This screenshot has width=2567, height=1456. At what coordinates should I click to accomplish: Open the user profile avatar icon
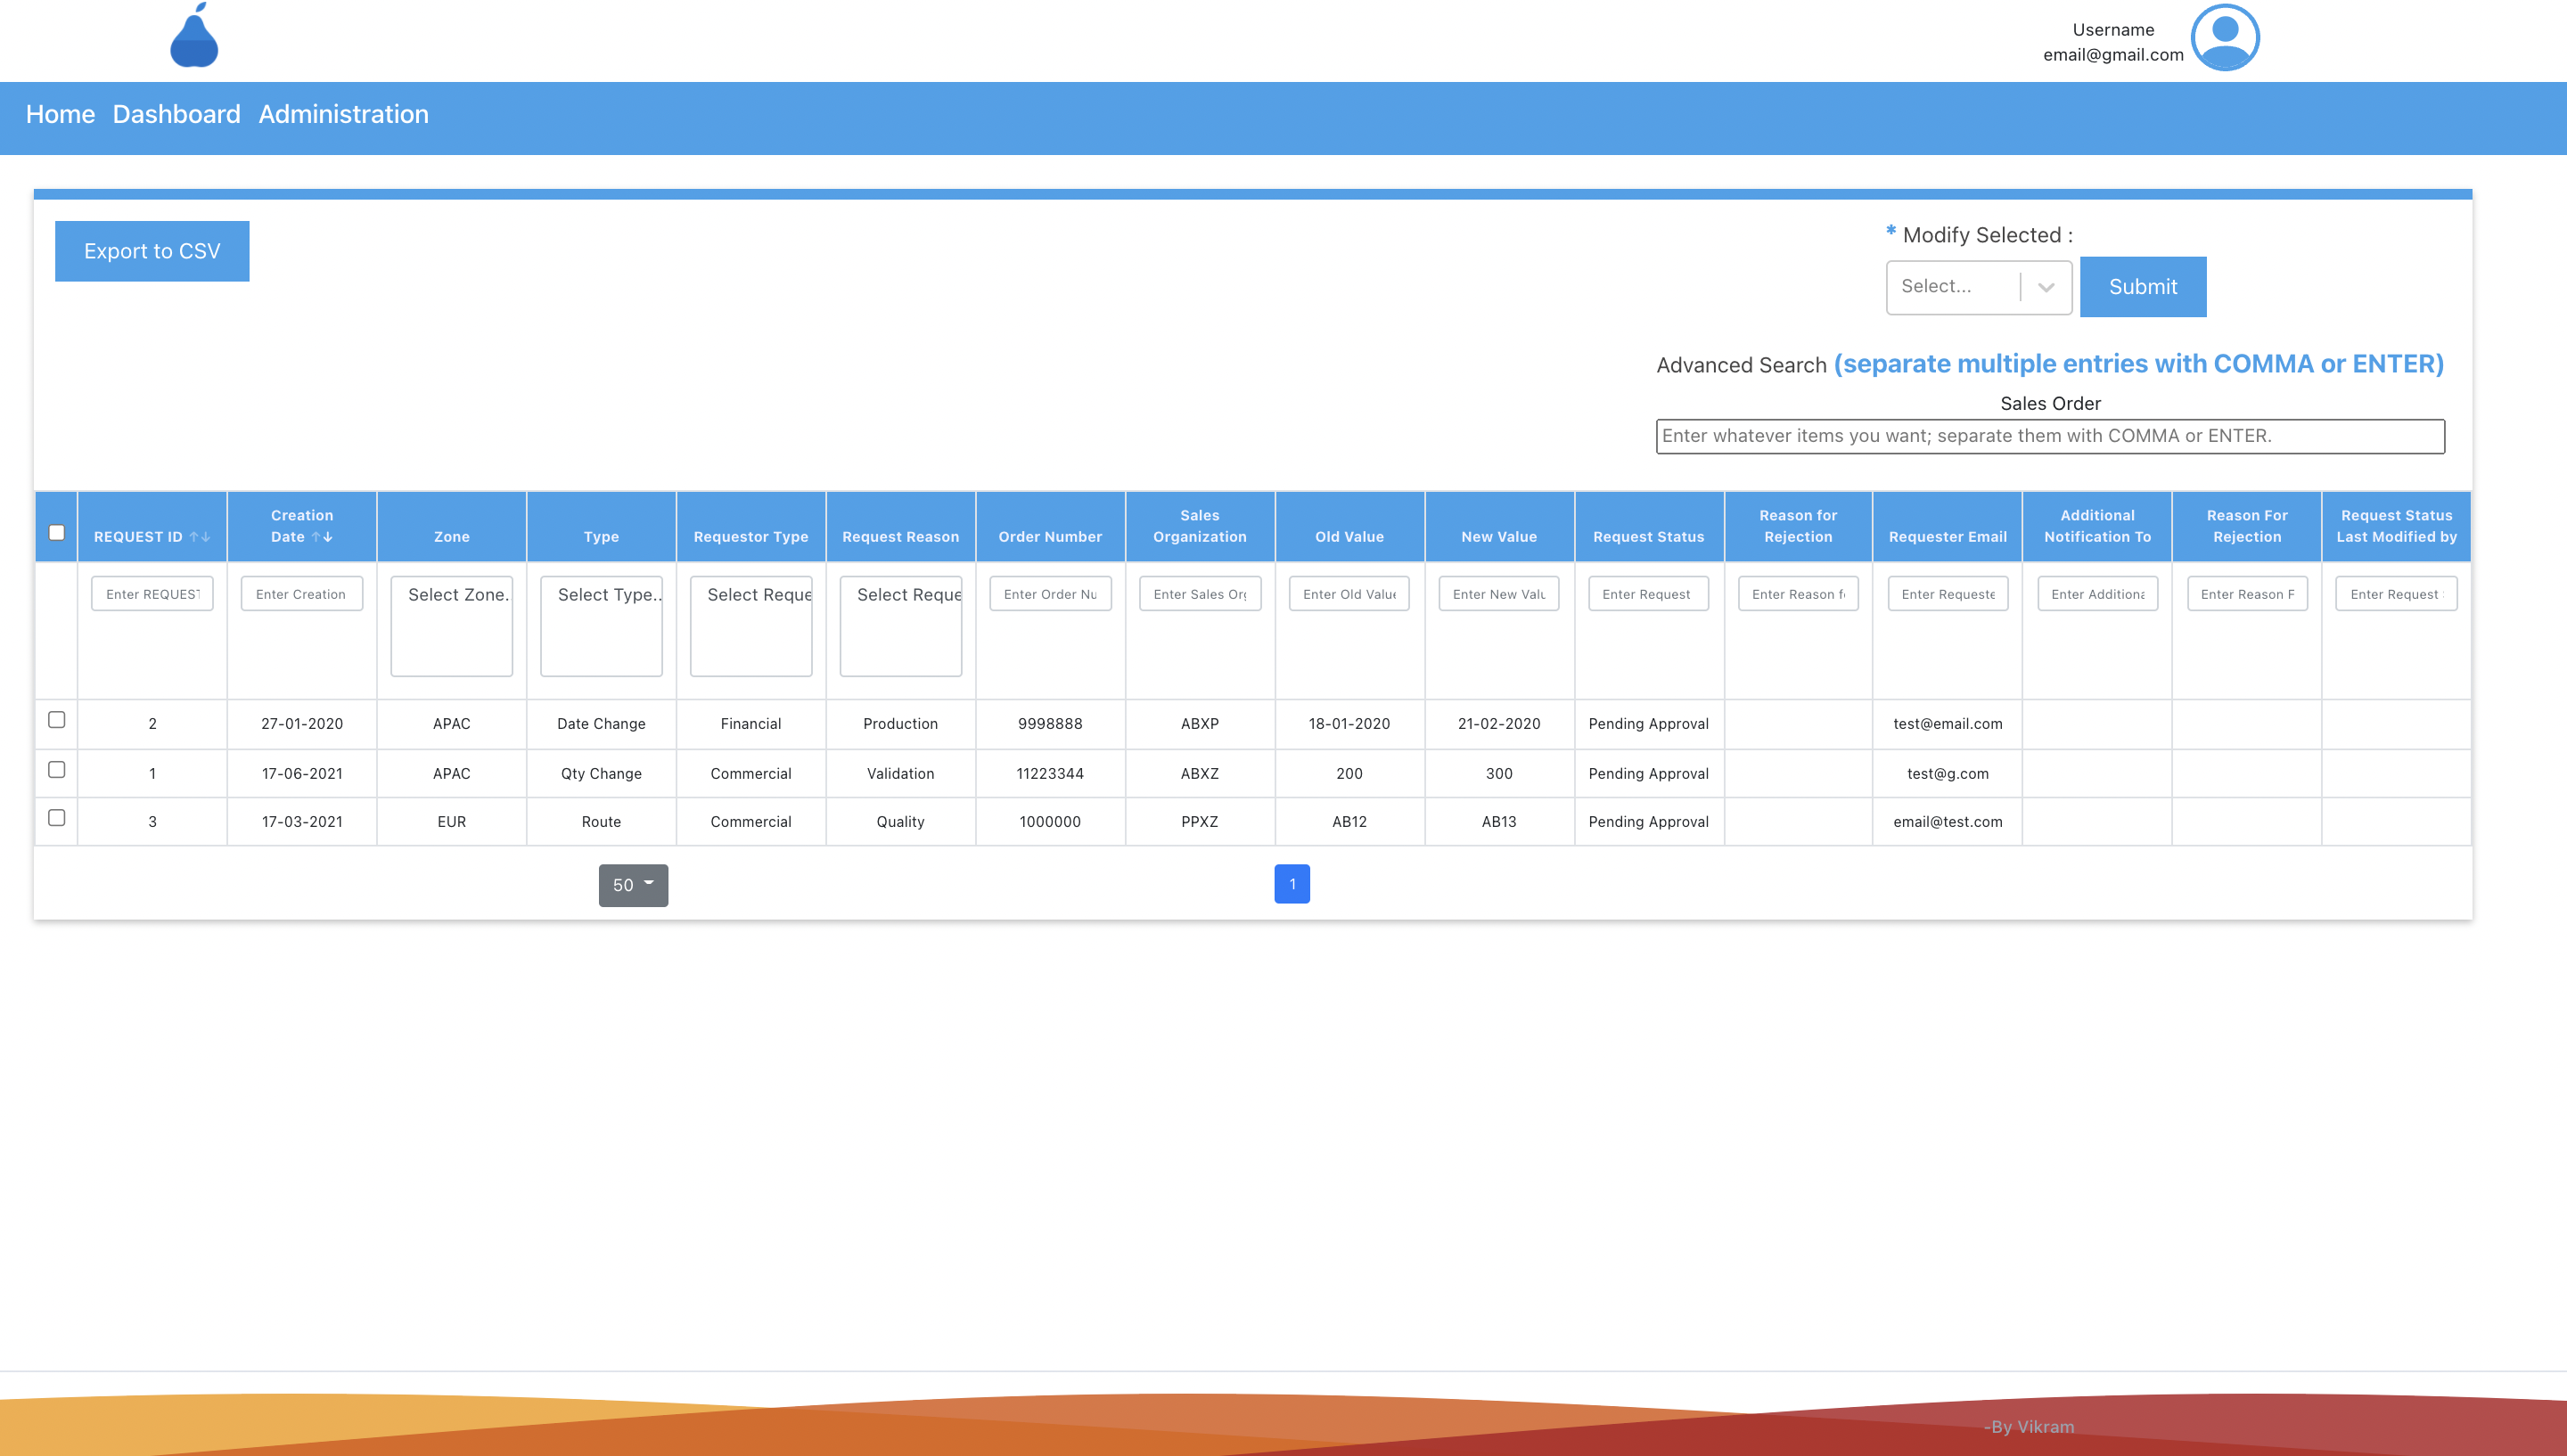pos(2224,37)
